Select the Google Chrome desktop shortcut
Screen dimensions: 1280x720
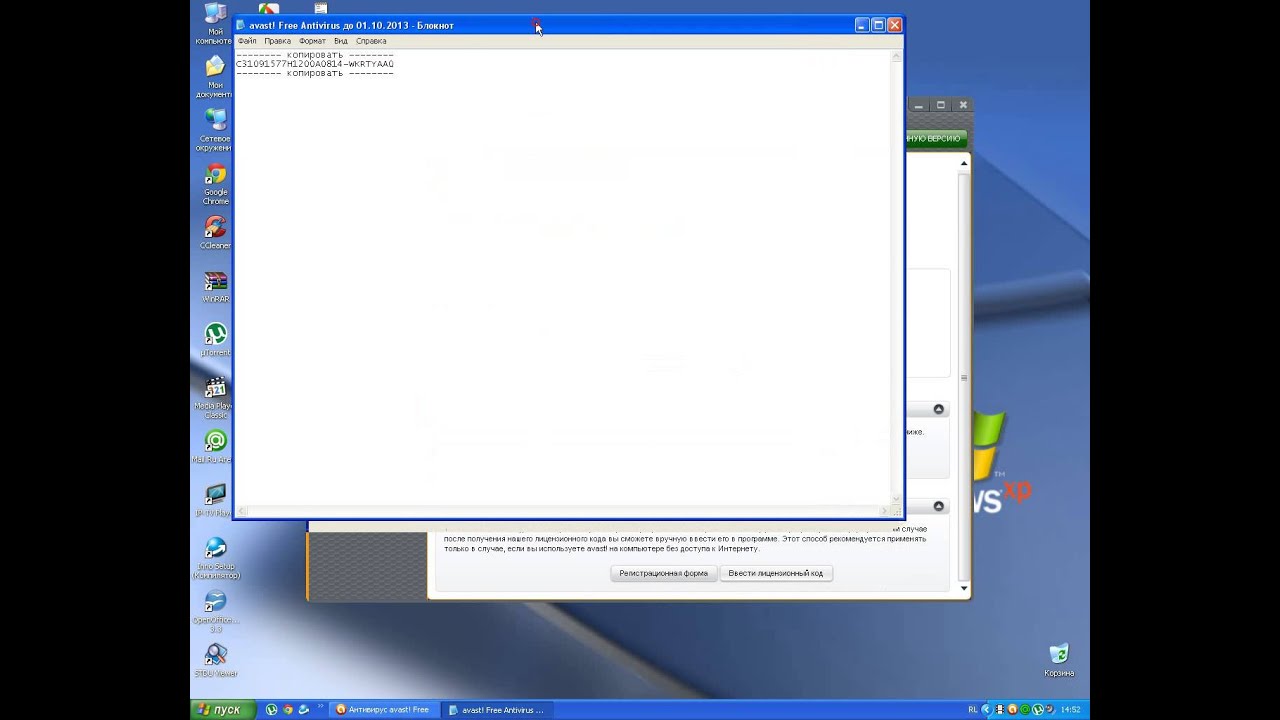point(215,184)
